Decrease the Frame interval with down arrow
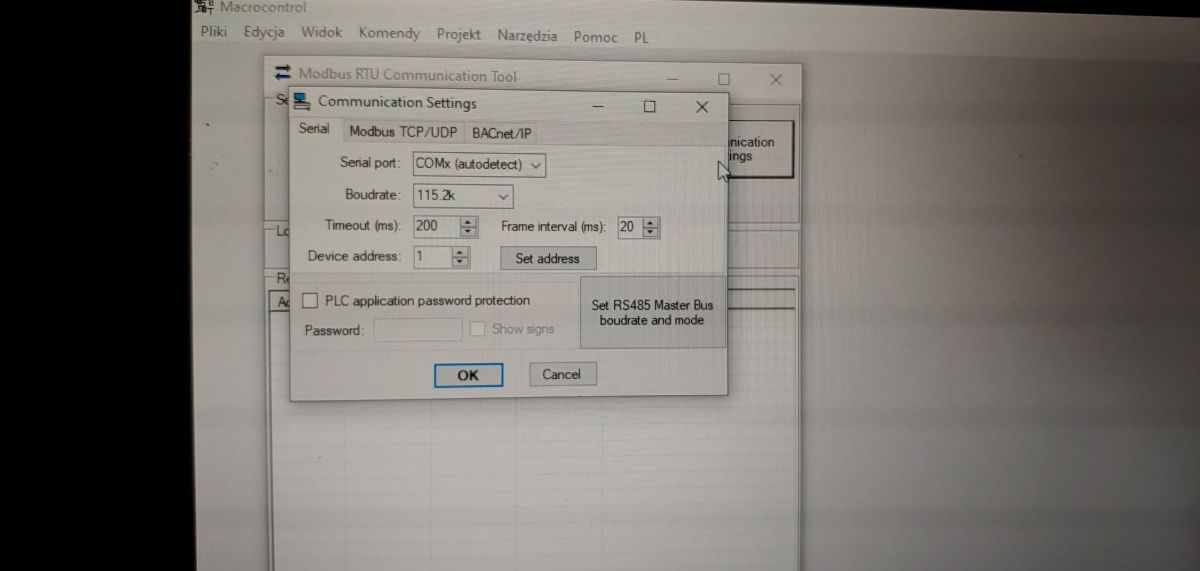The image size is (1200, 571). 651,233
